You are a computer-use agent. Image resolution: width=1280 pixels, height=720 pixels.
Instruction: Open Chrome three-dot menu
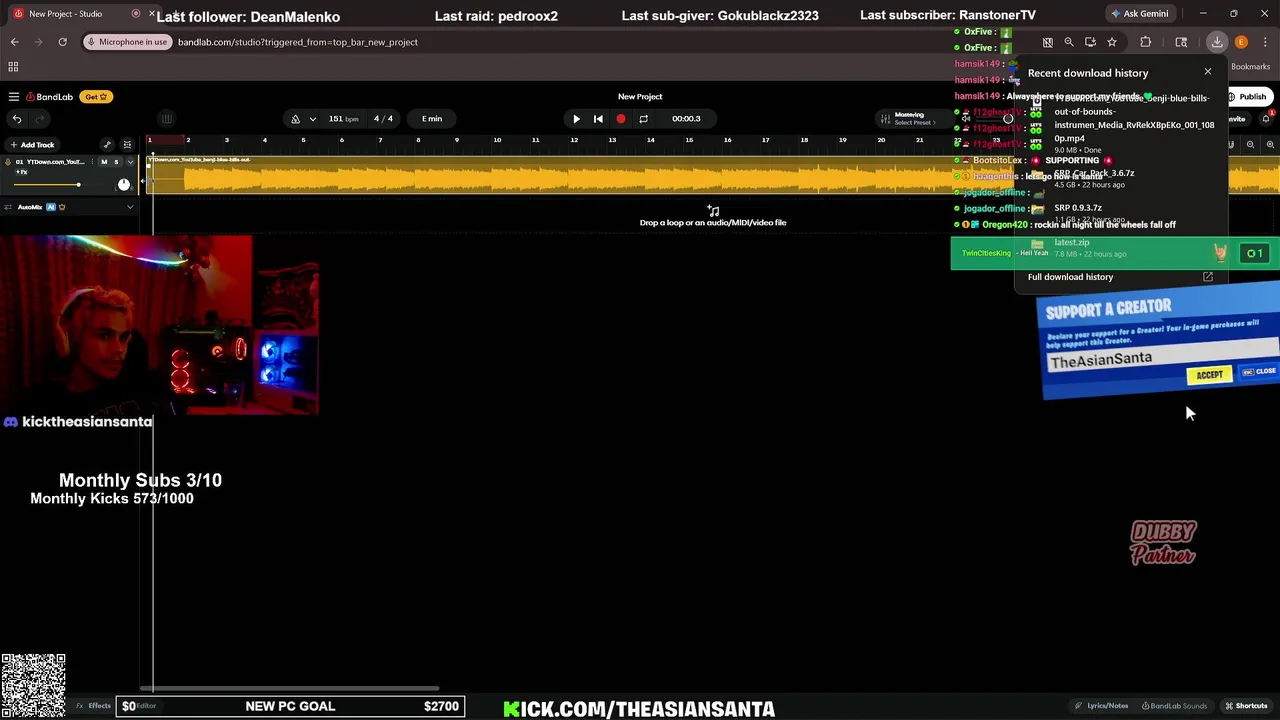coord(1266,42)
